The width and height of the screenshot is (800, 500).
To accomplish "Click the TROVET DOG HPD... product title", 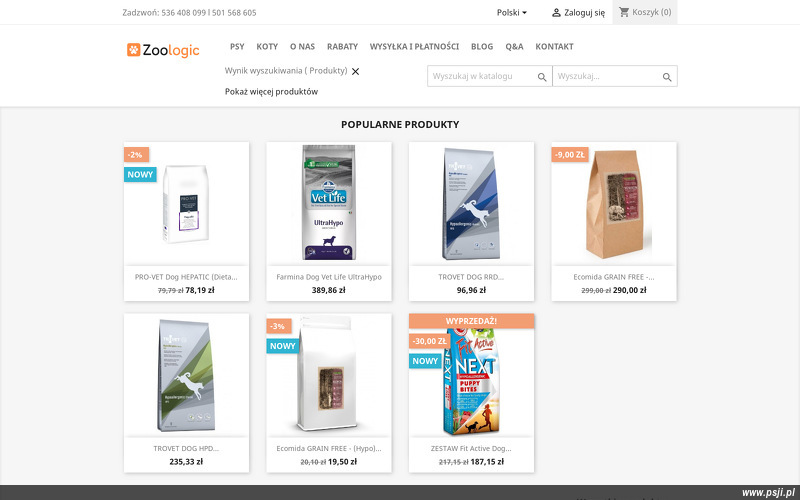I will (x=186, y=448).
